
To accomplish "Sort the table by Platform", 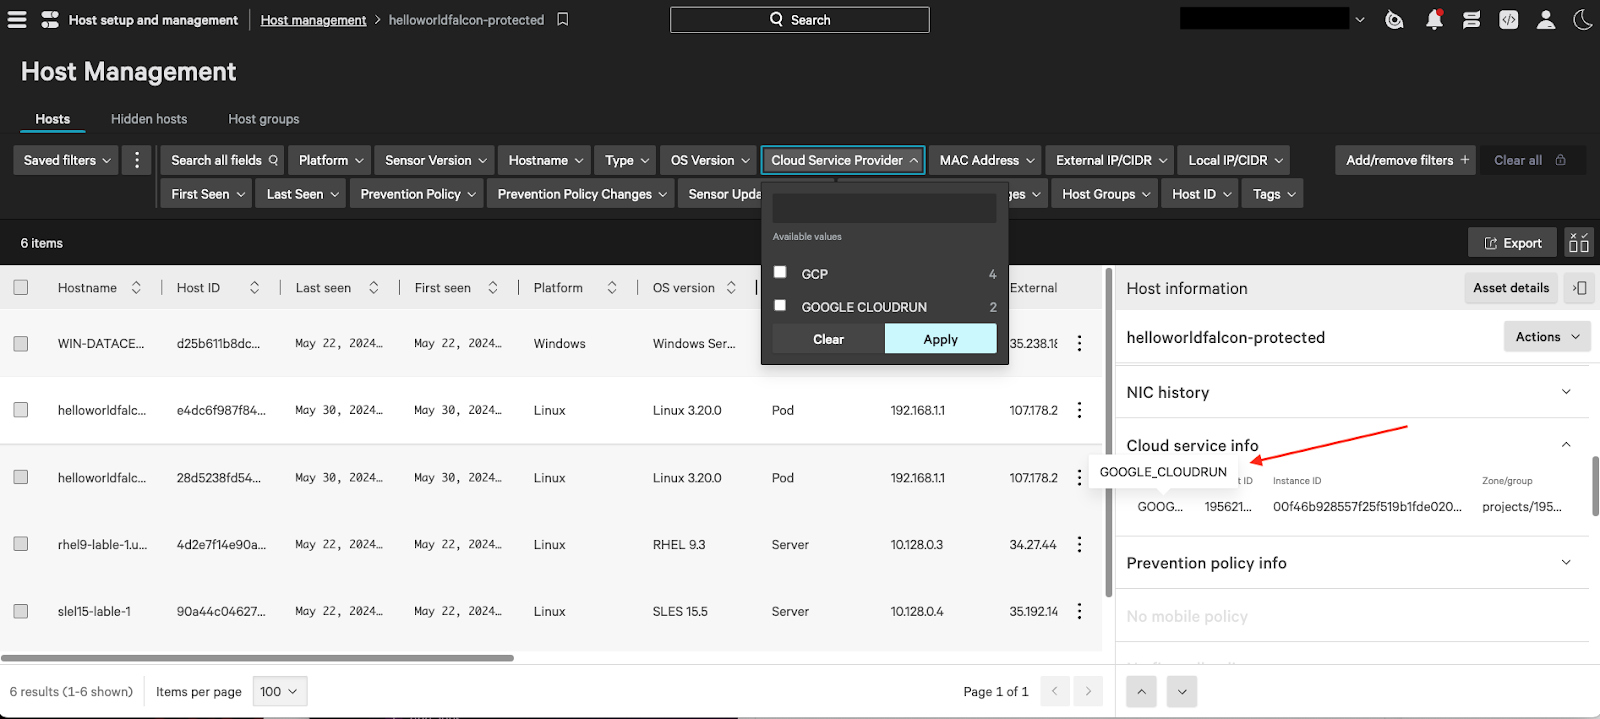I will click(x=612, y=288).
